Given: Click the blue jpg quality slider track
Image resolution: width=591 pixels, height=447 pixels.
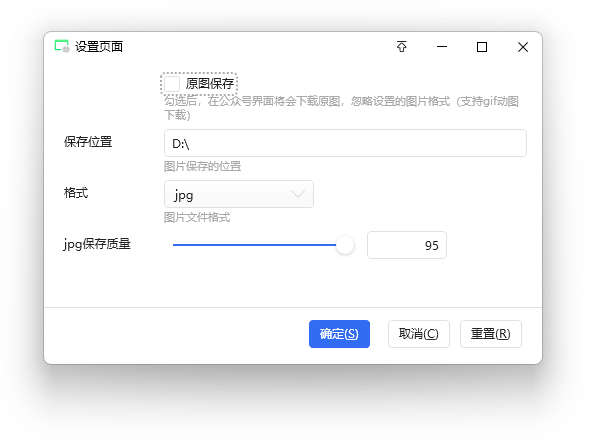Looking at the screenshot, I should [x=254, y=245].
